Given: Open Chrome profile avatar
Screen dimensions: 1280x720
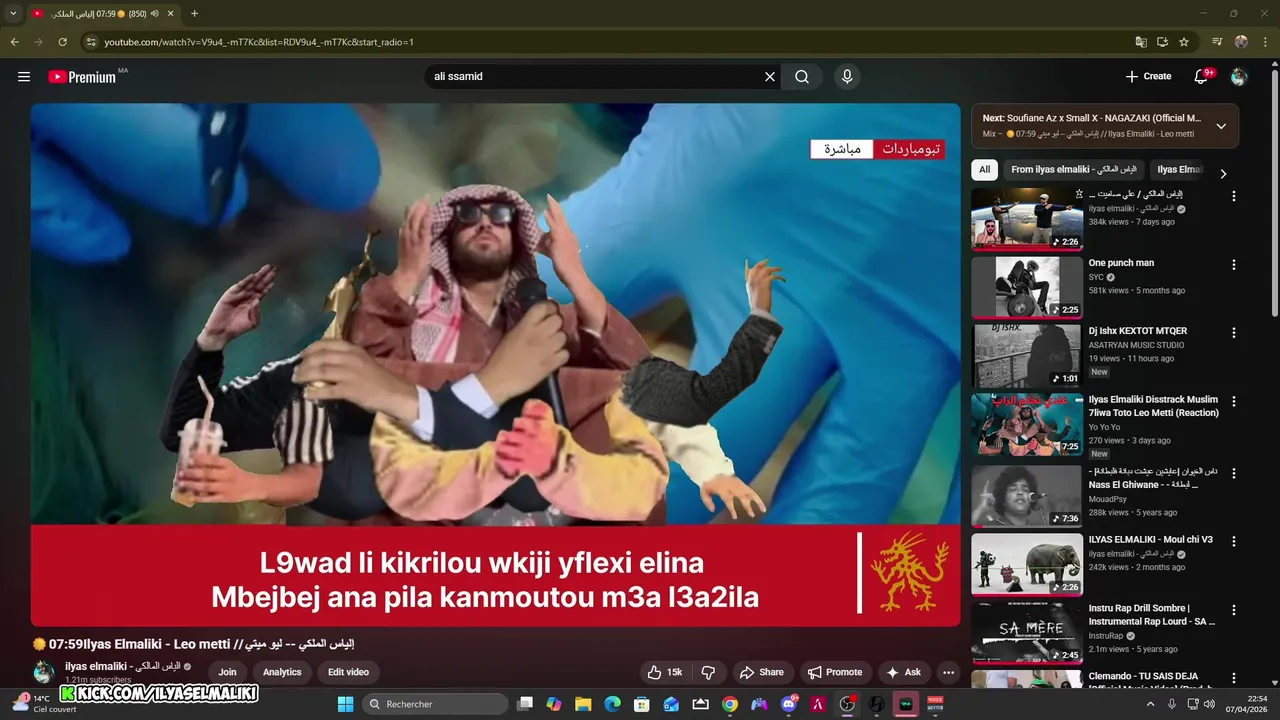Looking at the screenshot, I should [1241, 42].
